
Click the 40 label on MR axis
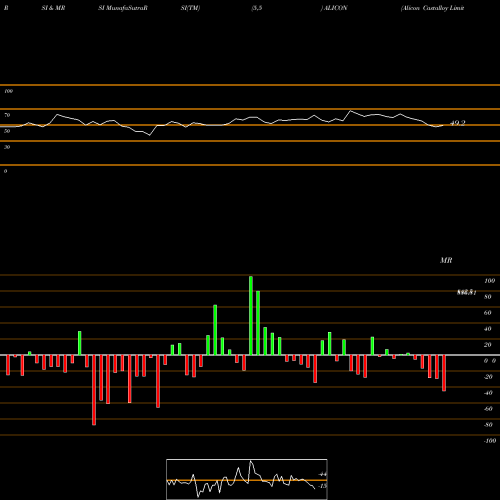pos(488,329)
